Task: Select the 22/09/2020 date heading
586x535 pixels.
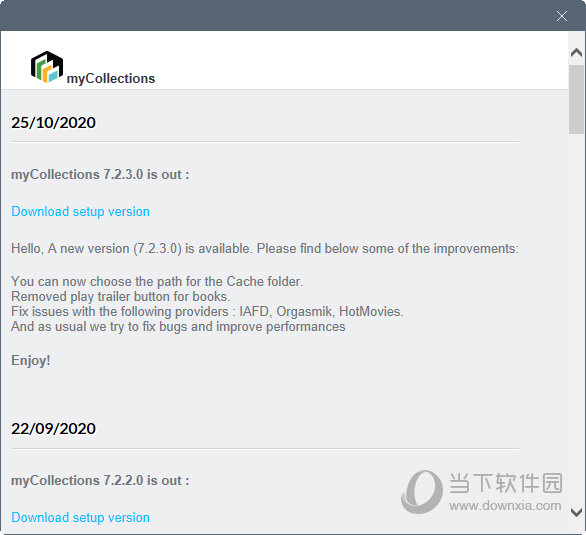Action: [53, 429]
